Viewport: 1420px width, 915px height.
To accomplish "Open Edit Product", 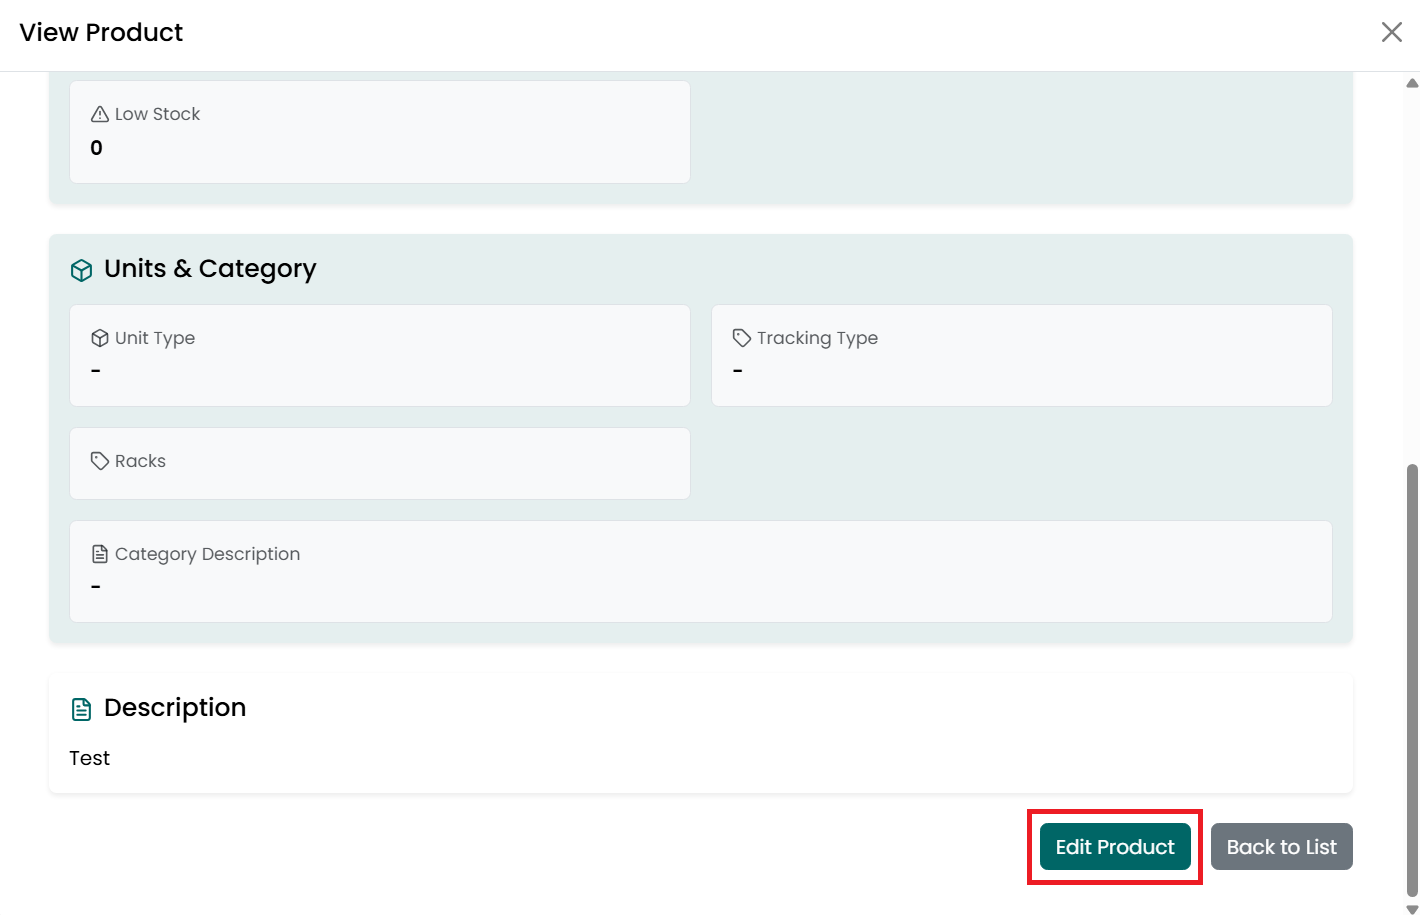I will click(x=1115, y=847).
